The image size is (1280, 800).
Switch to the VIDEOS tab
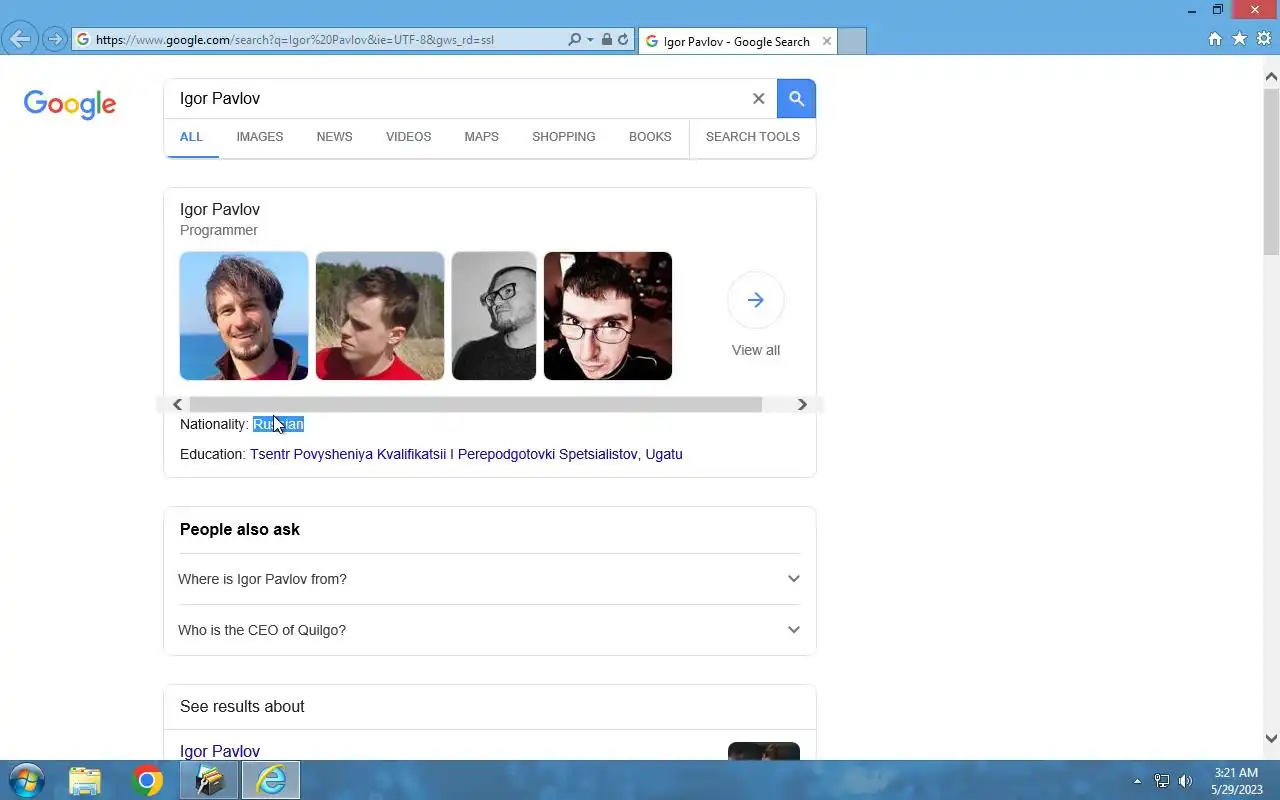click(x=408, y=137)
